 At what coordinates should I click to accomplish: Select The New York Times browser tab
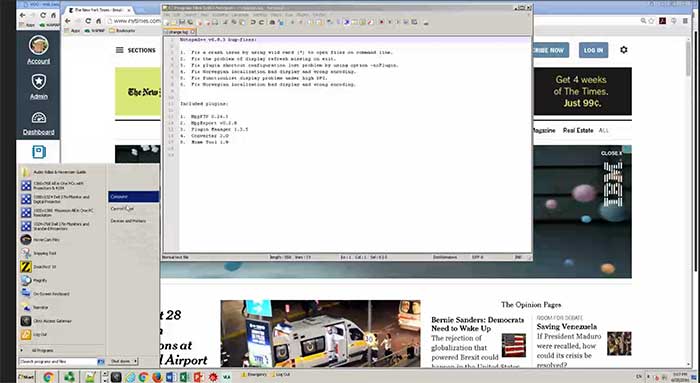[98, 10]
